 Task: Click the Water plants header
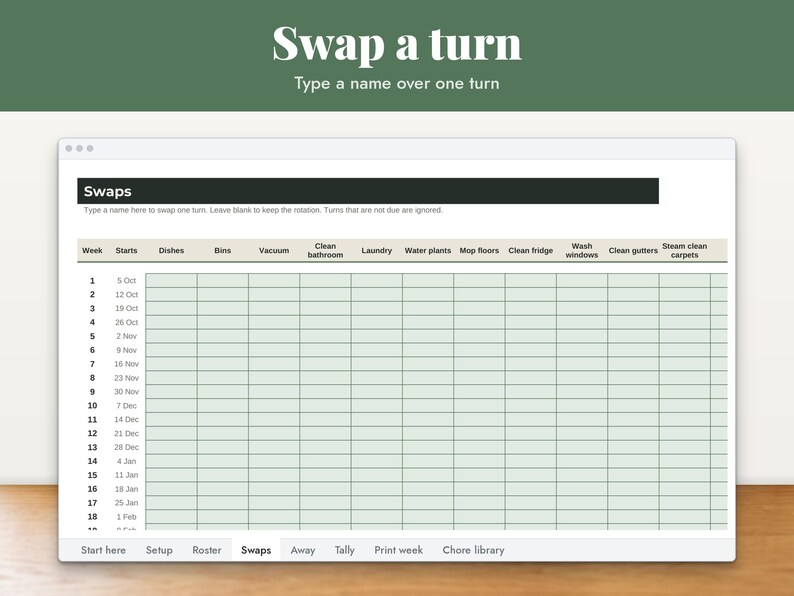click(x=428, y=251)
